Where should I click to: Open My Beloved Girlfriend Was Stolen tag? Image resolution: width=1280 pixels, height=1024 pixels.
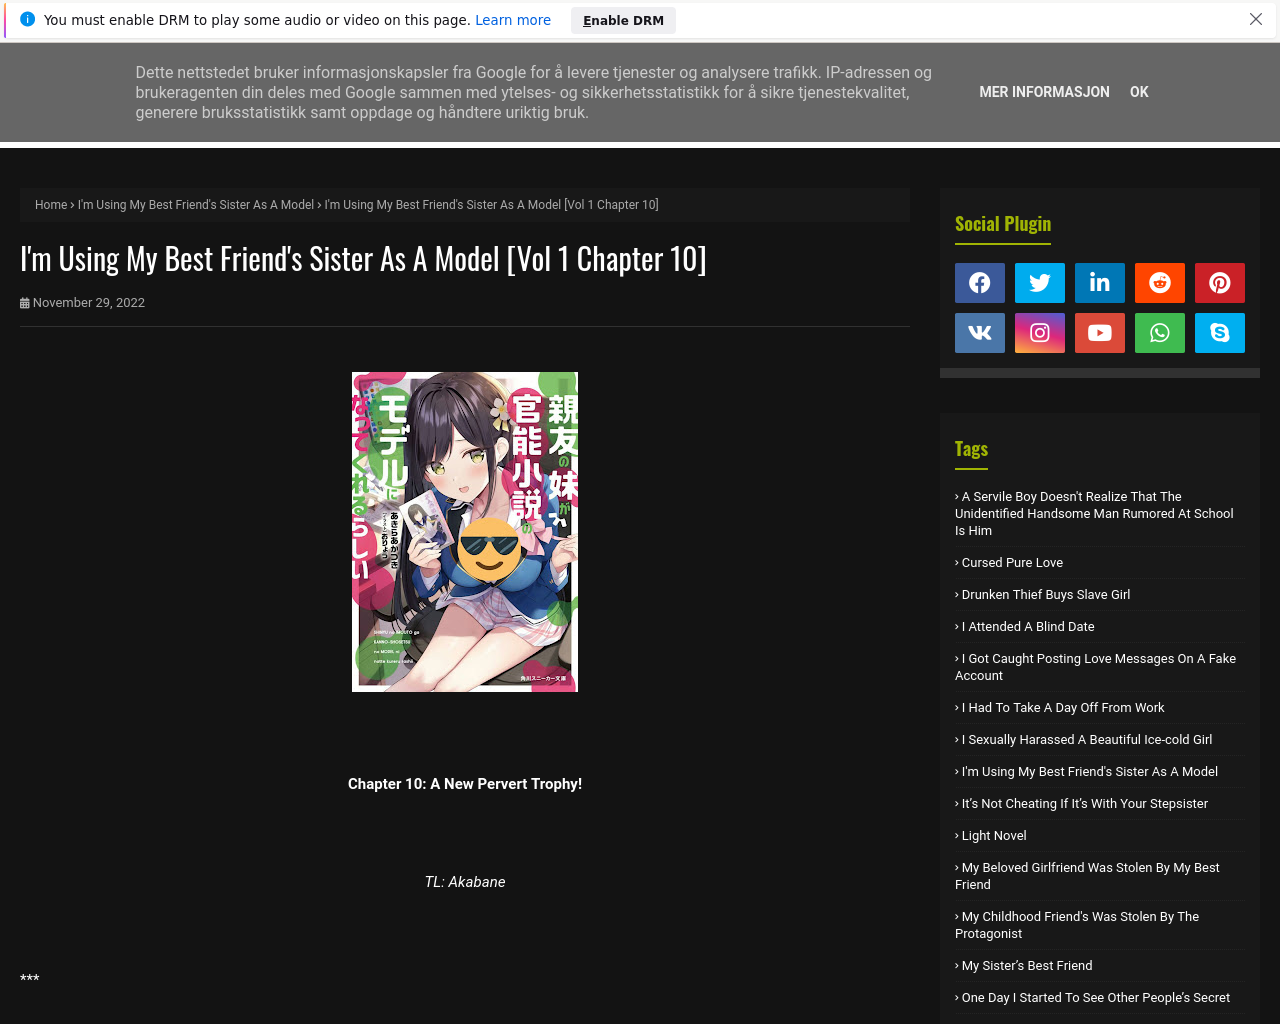pos(1087,876)
